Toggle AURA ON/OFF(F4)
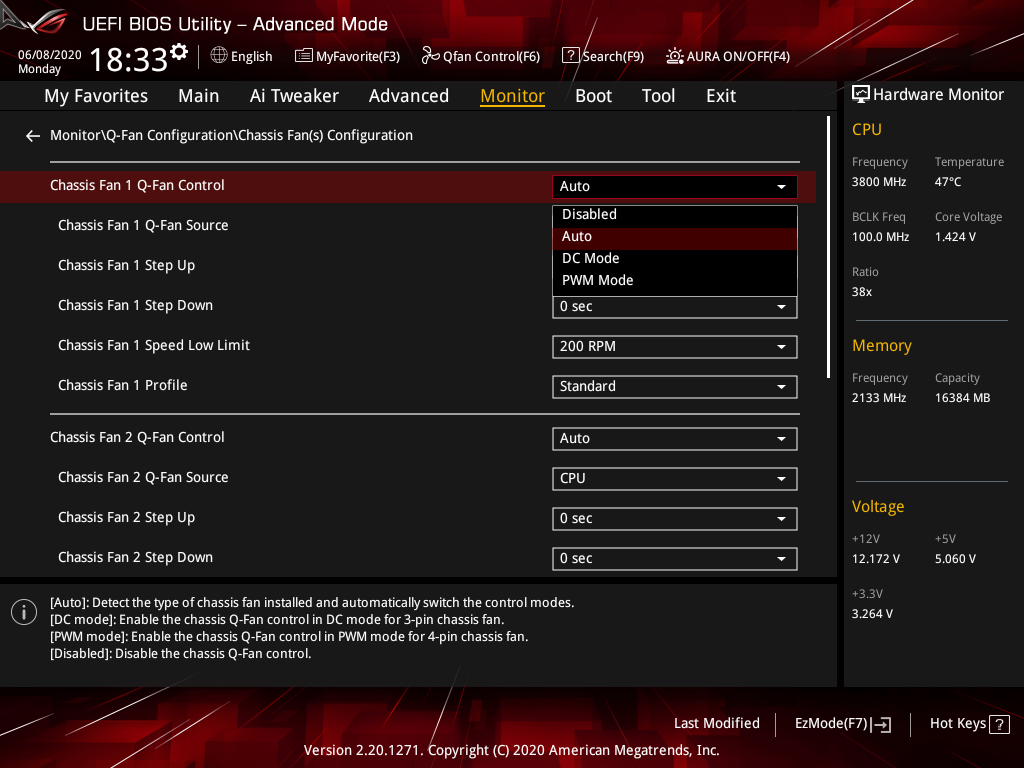This screenshot has height=768, width=1024. pyautogui.click(x=728, y=56)
